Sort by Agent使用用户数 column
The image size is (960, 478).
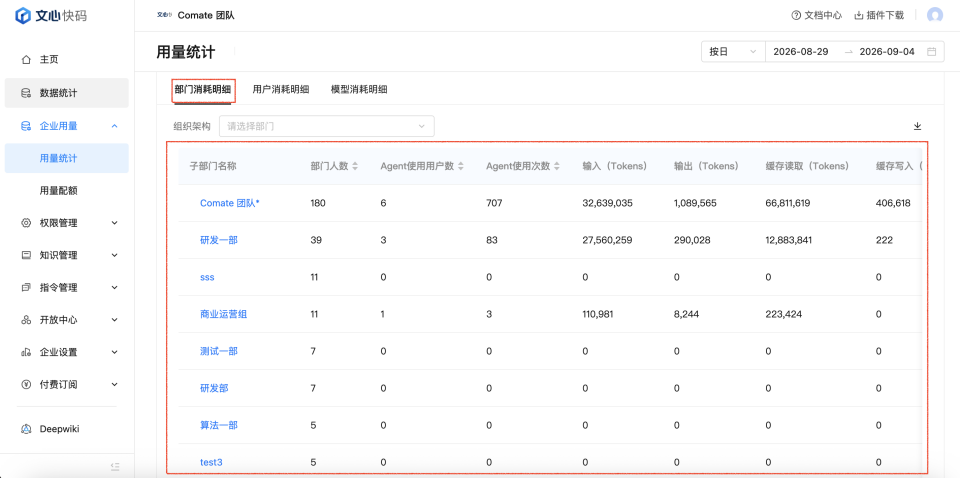tap(461, 166)
